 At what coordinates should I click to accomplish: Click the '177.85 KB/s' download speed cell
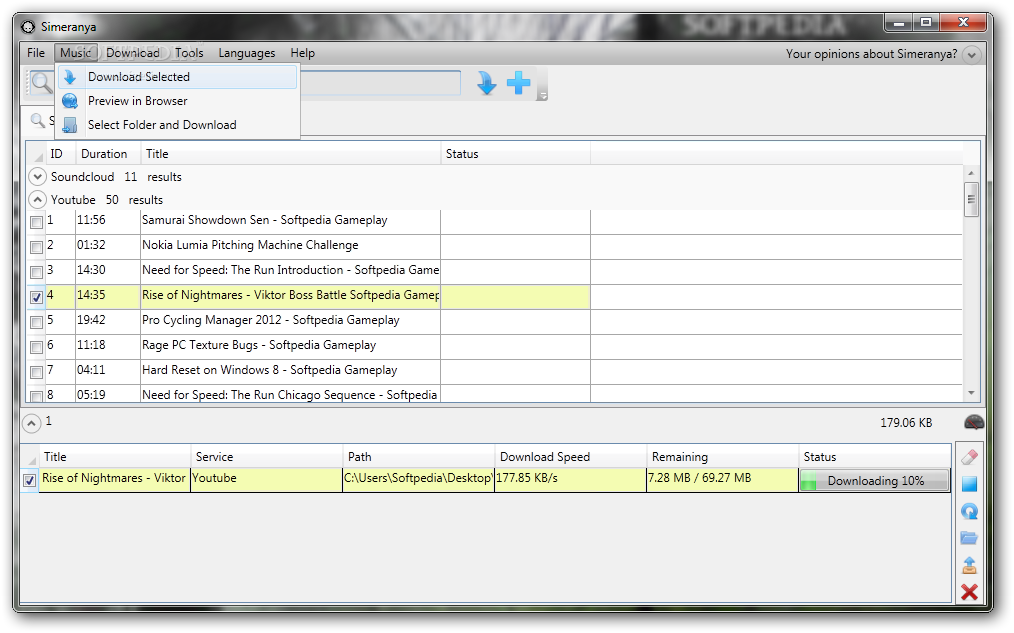tap(570, 478)
